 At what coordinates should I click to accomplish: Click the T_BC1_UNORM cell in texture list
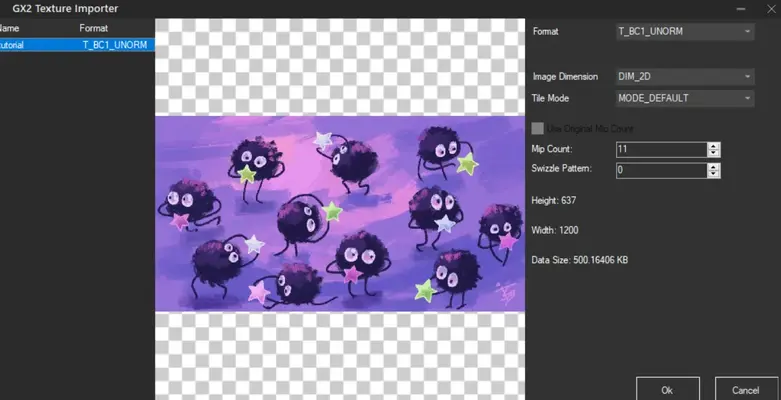(x=115, y=45)
